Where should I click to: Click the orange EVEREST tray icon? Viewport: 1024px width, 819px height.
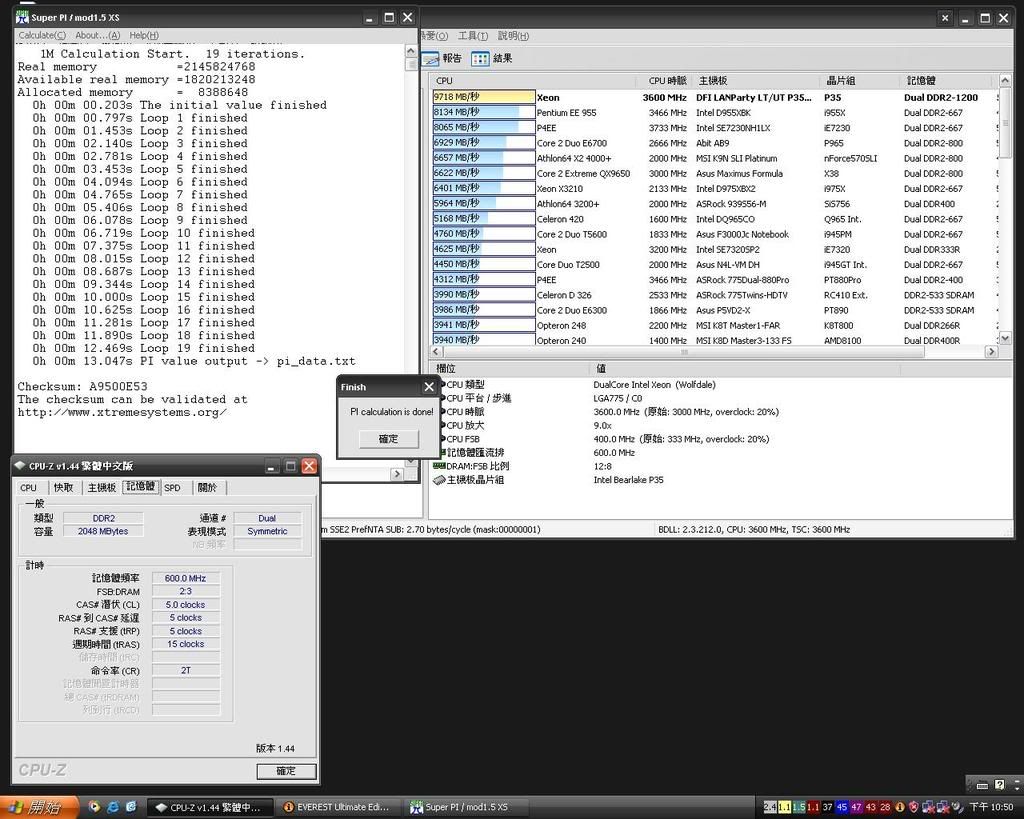(899, 807)
